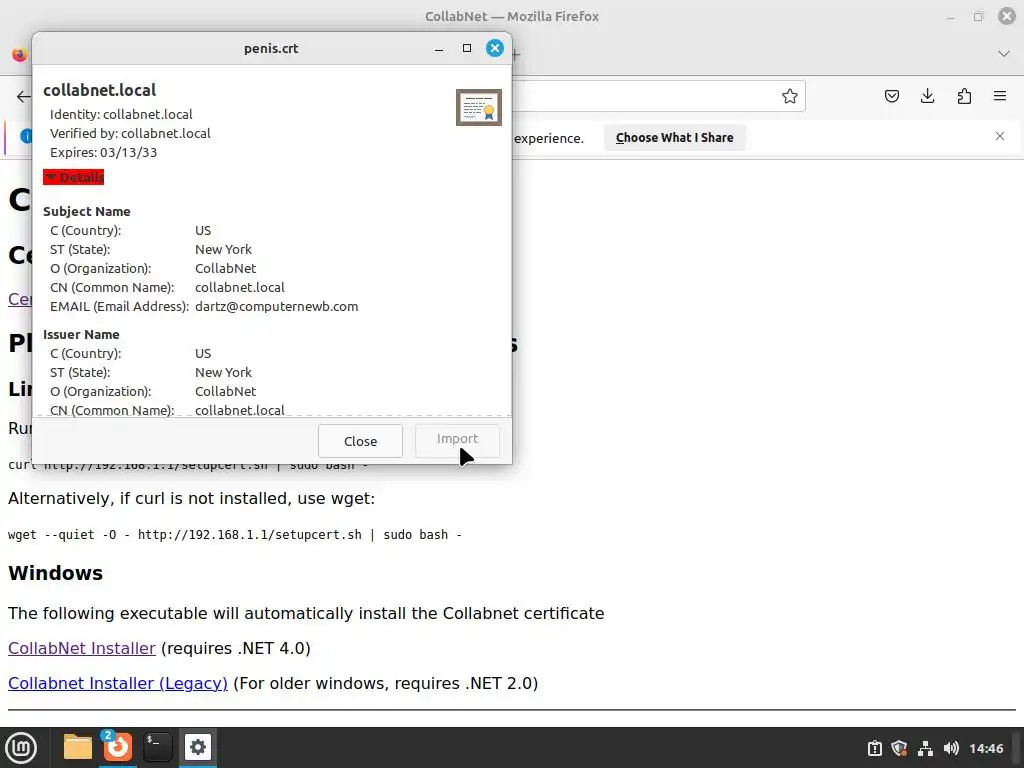Screen dimensions: 1024x768
Task: Open the file manager from the taskbar
Action: click(x=78, y=747)
